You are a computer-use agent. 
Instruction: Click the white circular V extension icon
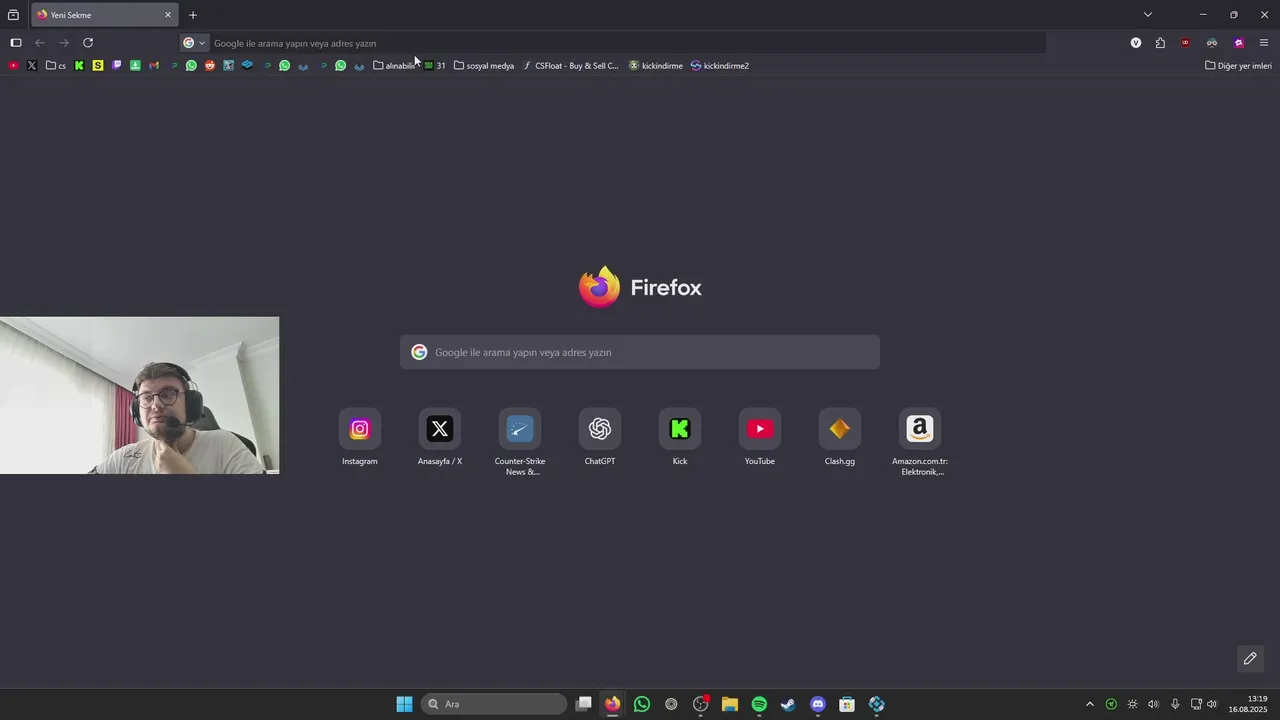click(x=1136, y=43)
